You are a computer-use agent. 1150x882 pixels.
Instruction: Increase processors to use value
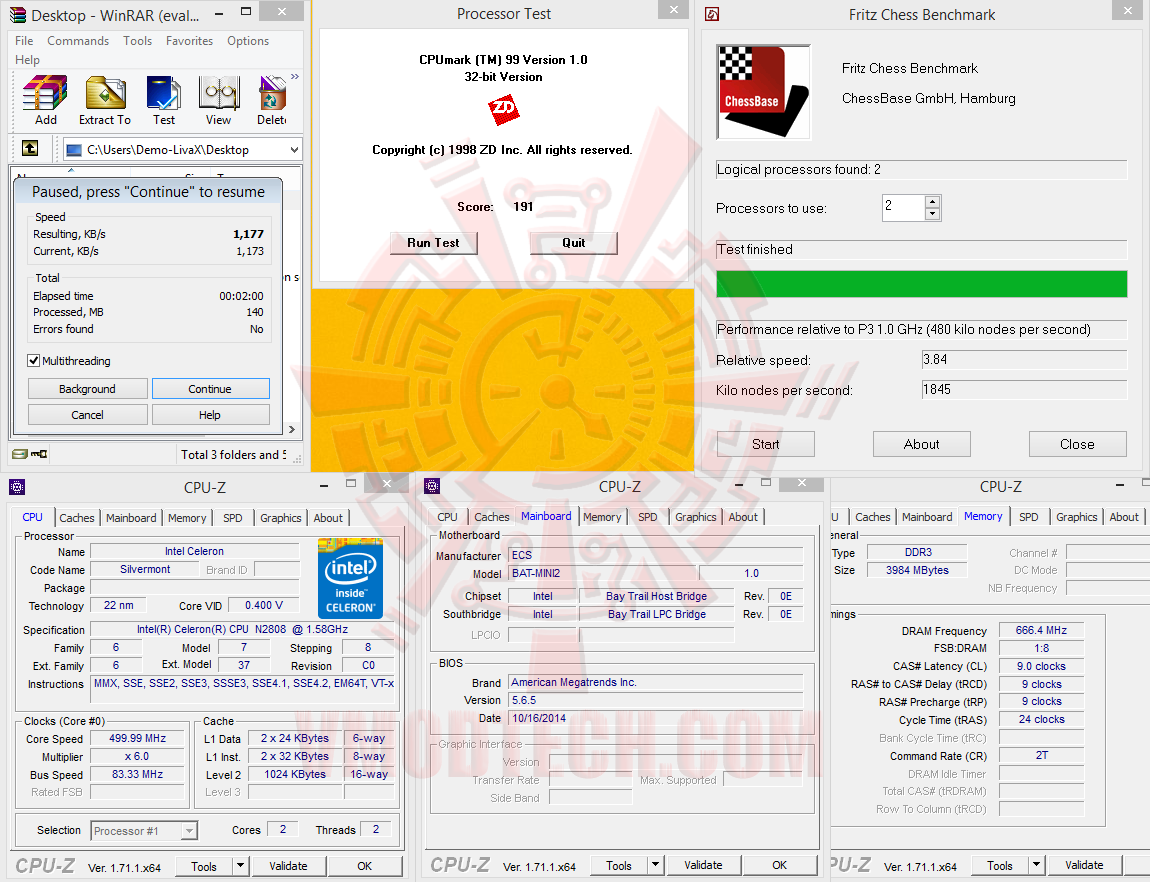pos(932,202)
